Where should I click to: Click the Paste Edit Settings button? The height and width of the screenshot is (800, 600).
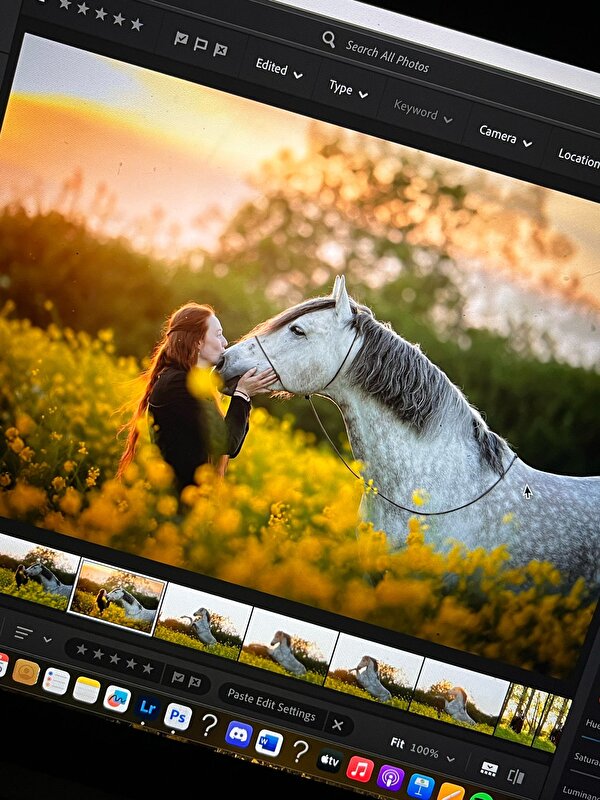(271, 705)
